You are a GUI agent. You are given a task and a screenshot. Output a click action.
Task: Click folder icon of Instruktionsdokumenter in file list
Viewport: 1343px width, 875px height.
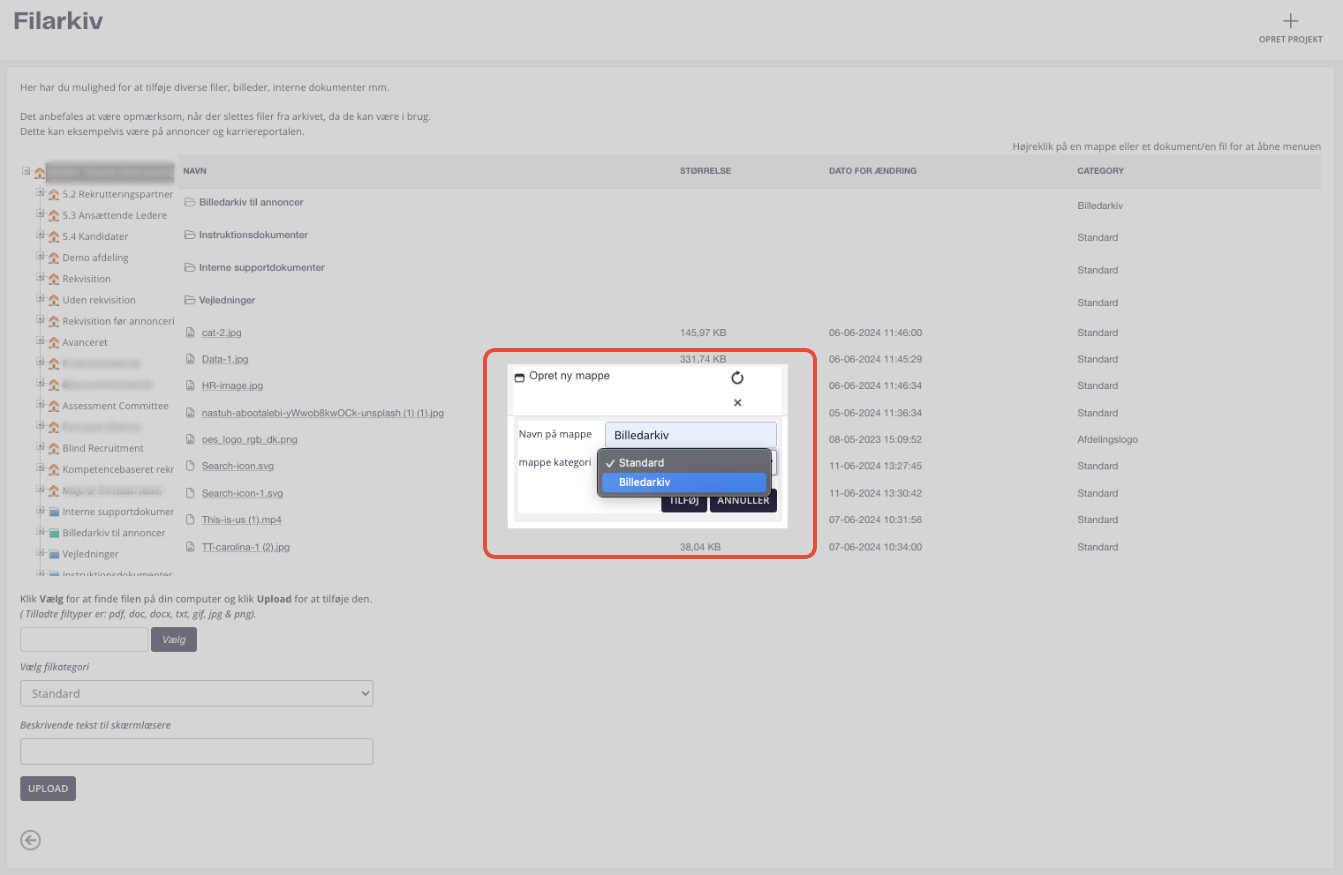pyautogui.click(x=190, y=235)
